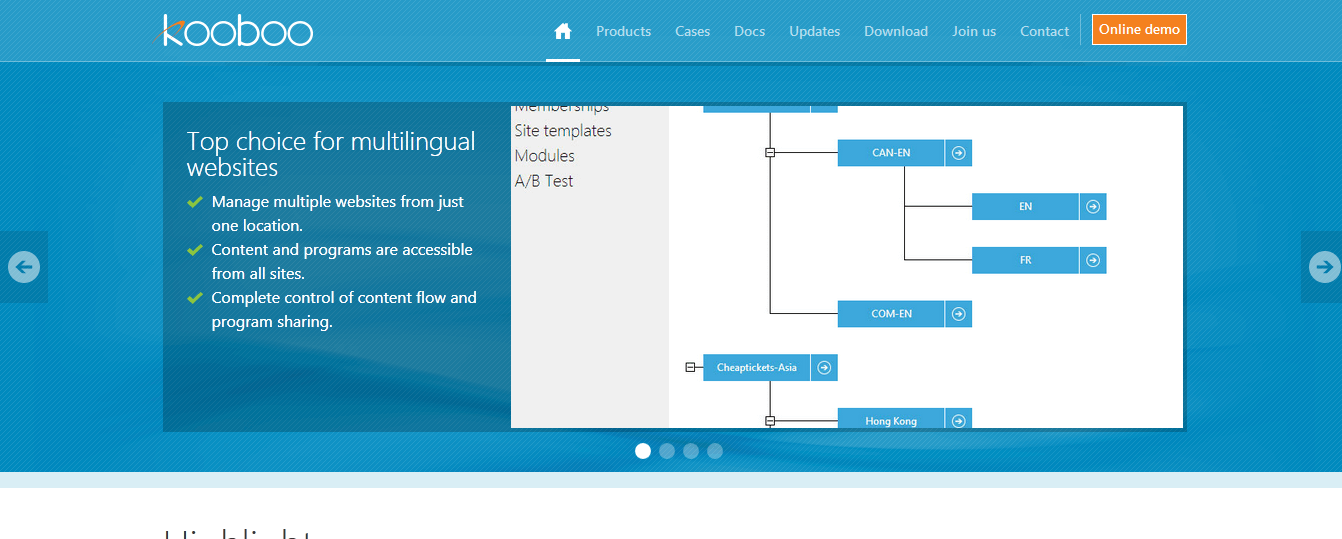Open the Join us page
Image resolution: width=1342 pixels, height=539 pixels.
[974, 31]
